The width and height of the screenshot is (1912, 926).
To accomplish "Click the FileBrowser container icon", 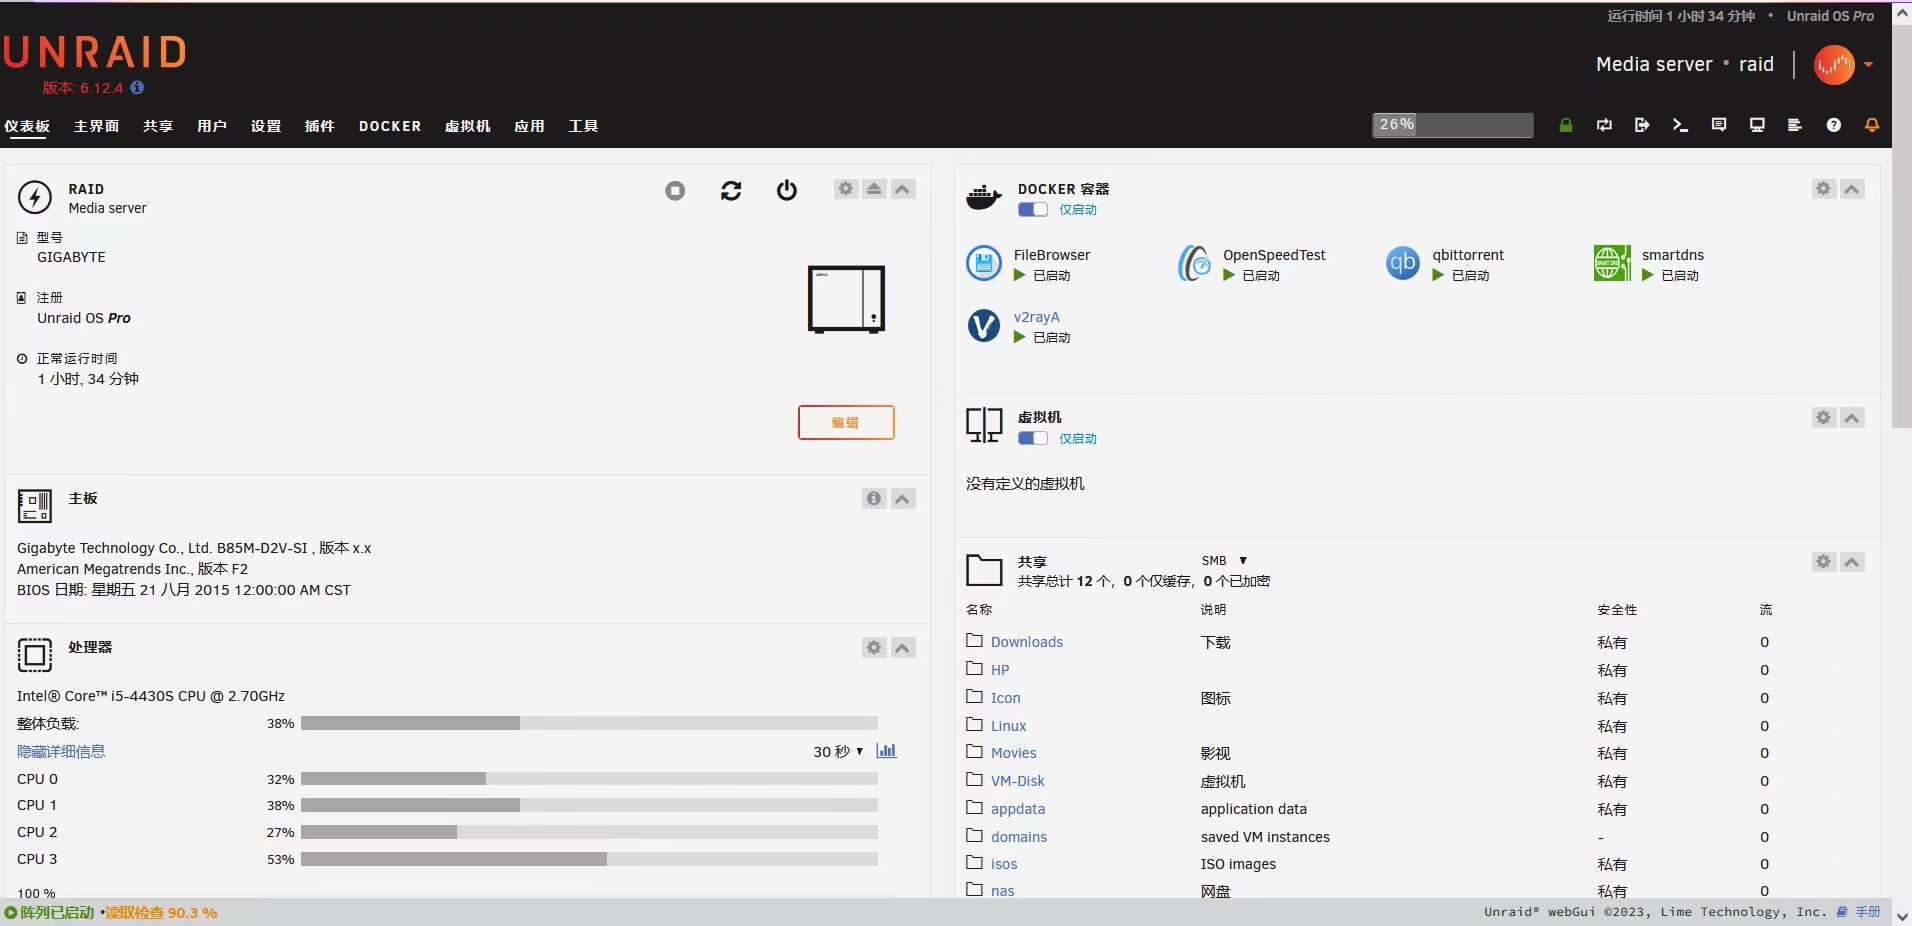I will tap(984, 263).
